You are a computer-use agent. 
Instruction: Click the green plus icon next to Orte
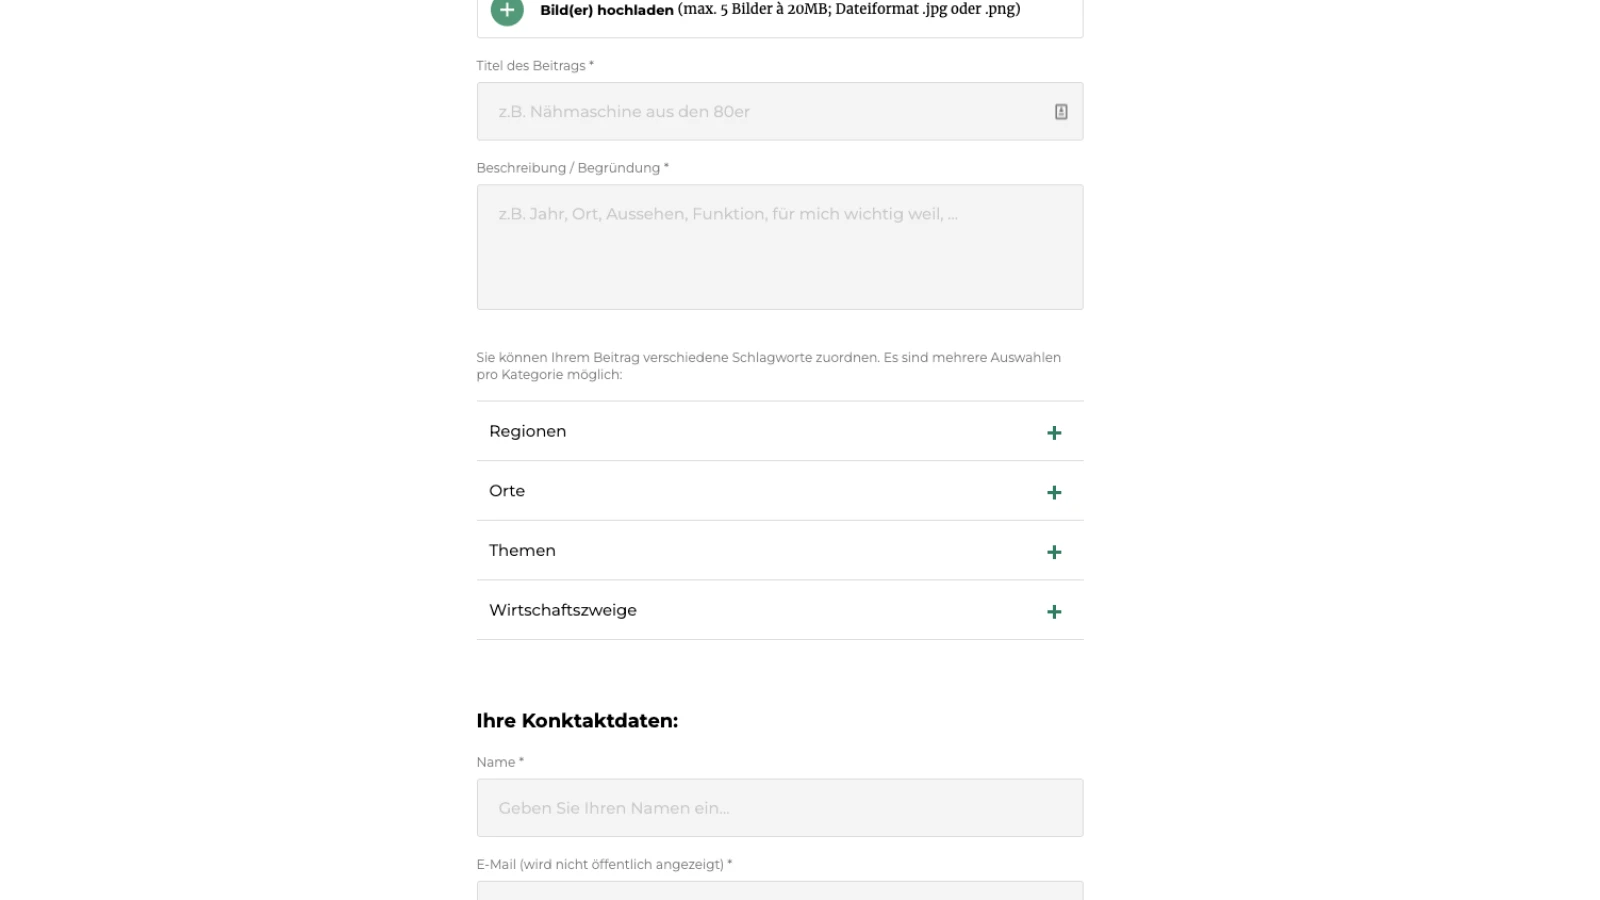pos(1053,491)
